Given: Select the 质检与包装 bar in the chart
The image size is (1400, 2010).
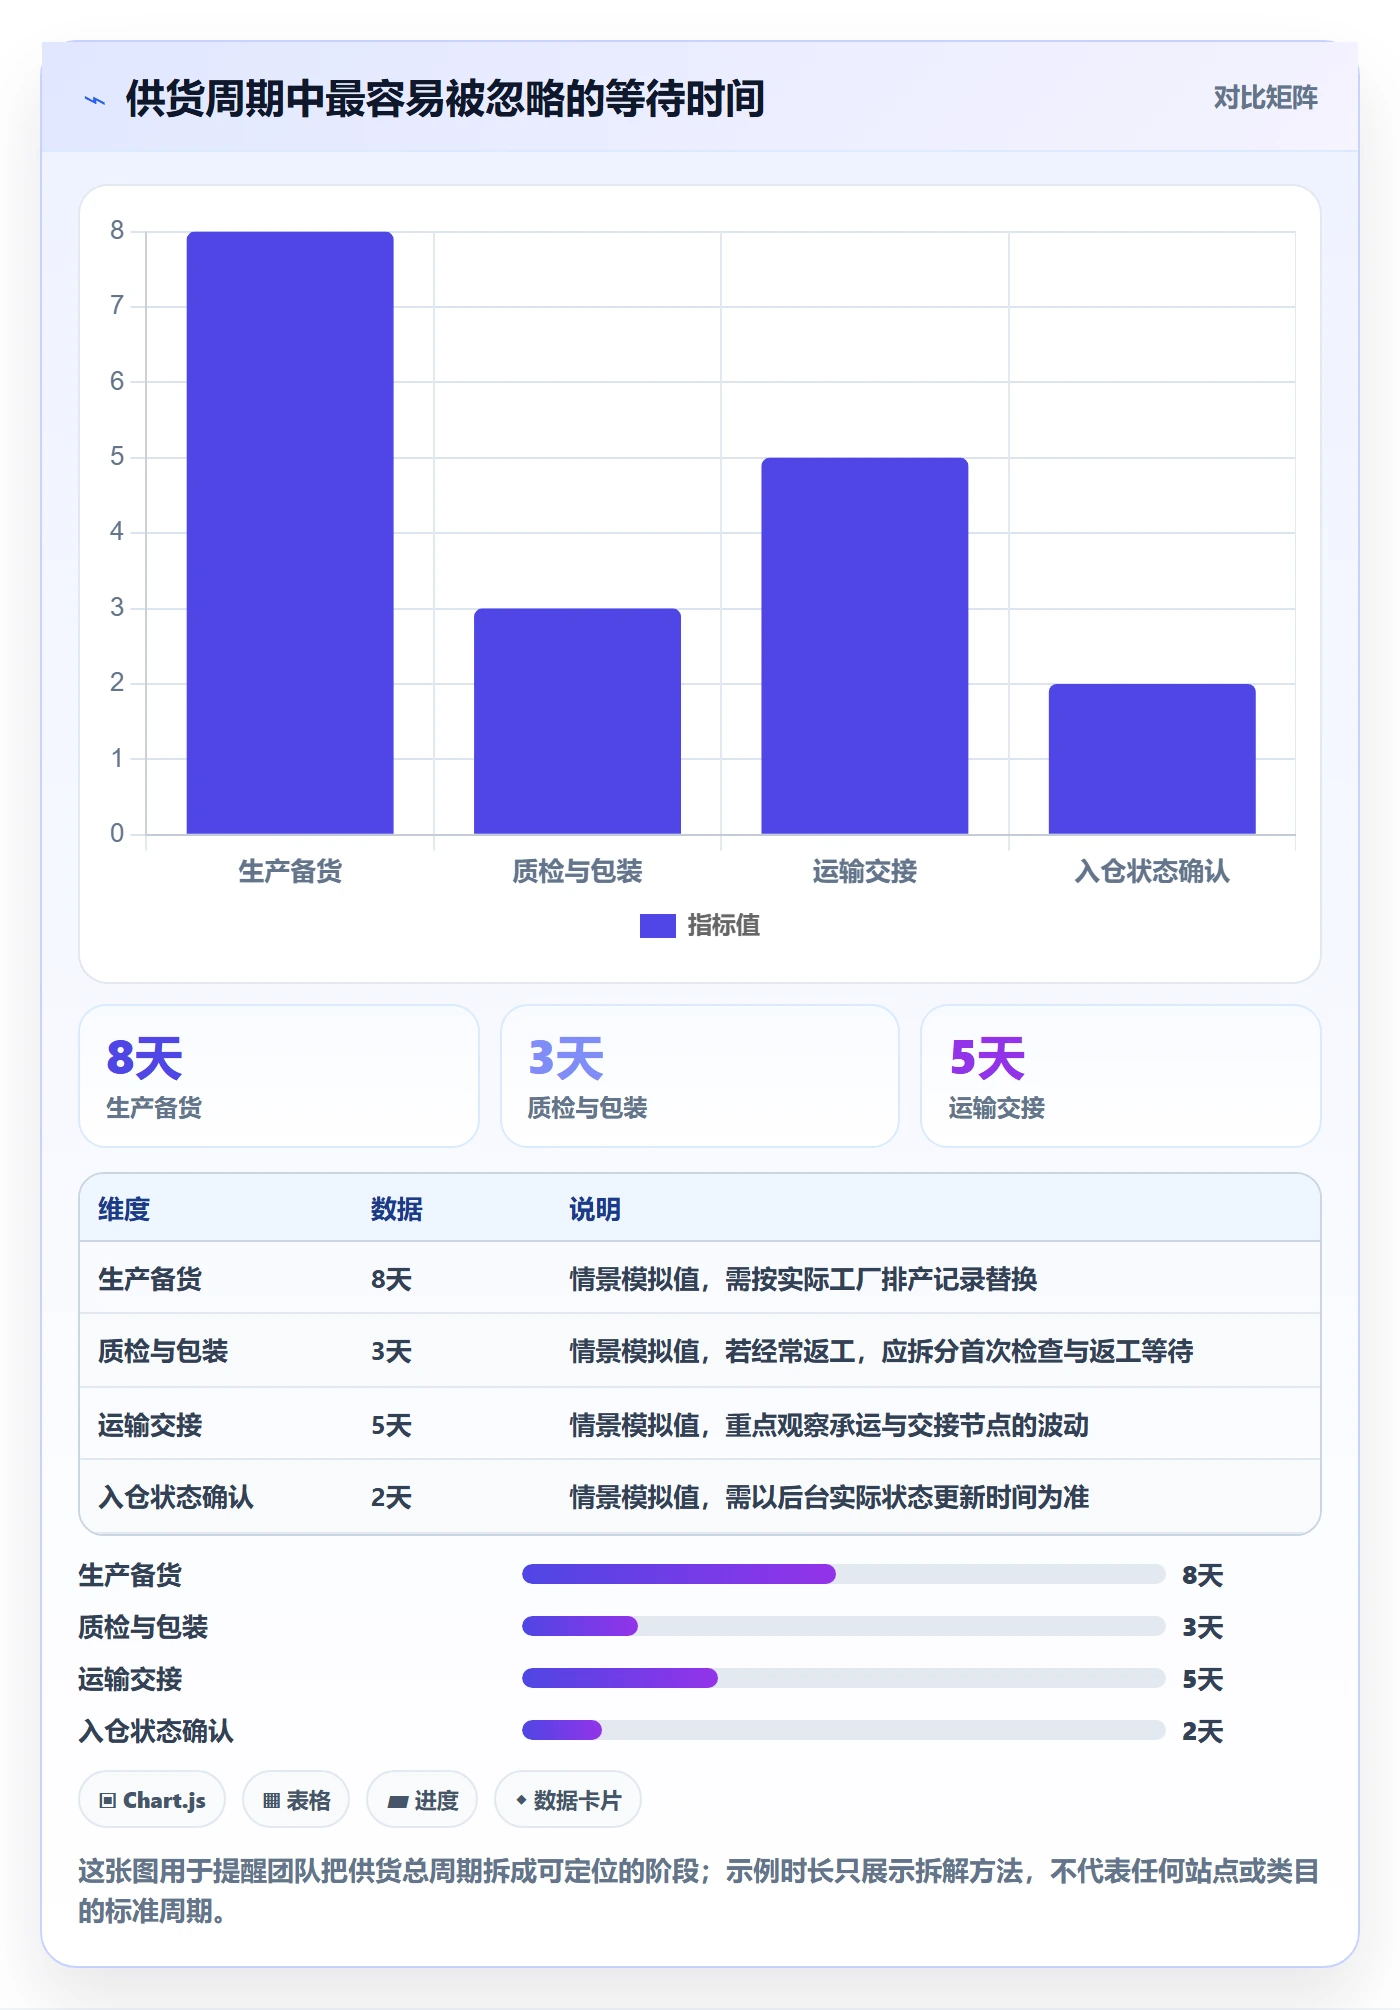Looking at the screenshot, I should (577, 721).
